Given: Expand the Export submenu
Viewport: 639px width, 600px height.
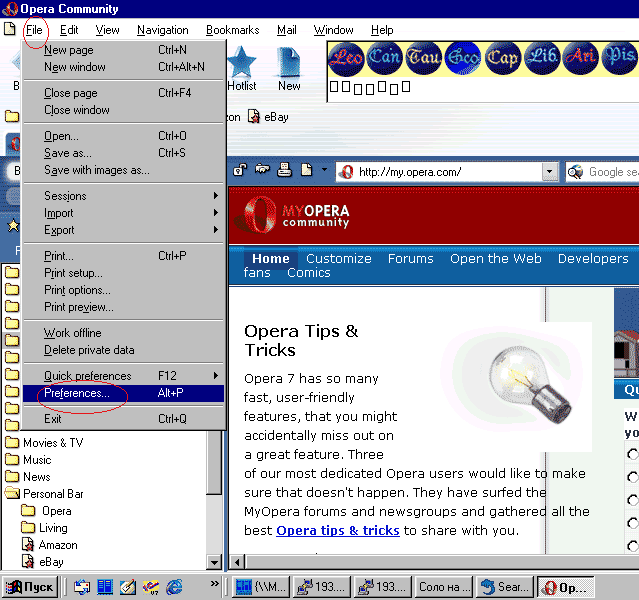Looking at the screenshot, I should click(x=123, y=230).
